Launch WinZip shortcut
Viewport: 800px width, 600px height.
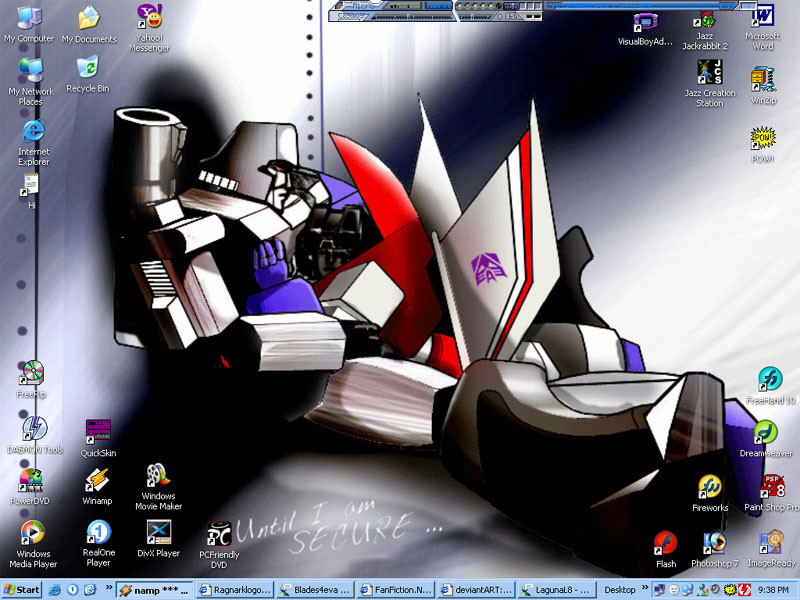pos(763,86)
